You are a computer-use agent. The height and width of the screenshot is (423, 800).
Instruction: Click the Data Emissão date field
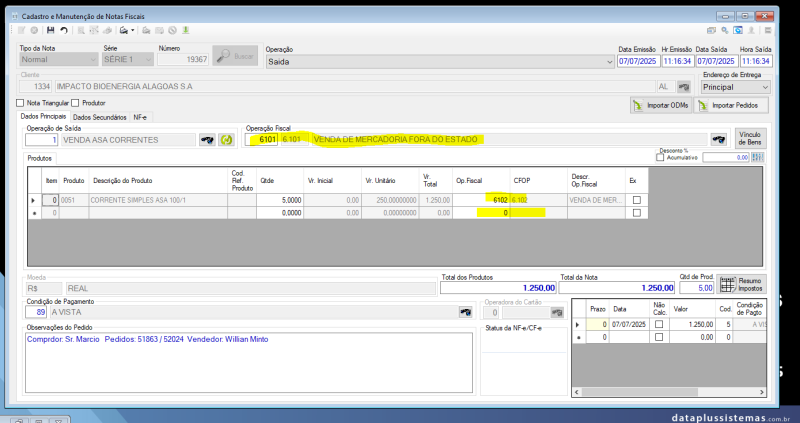[638, 61]
